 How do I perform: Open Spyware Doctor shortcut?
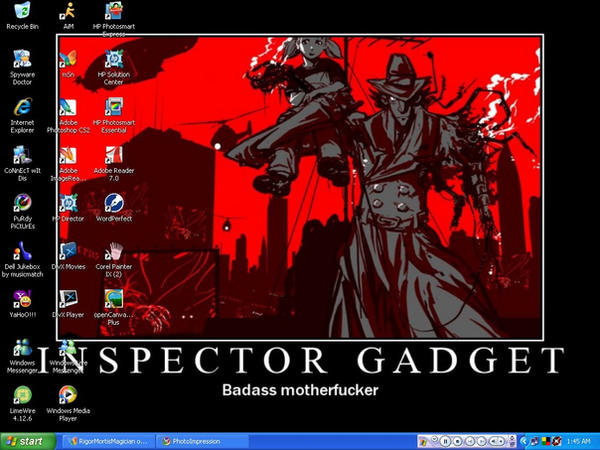tap(22, 67)
